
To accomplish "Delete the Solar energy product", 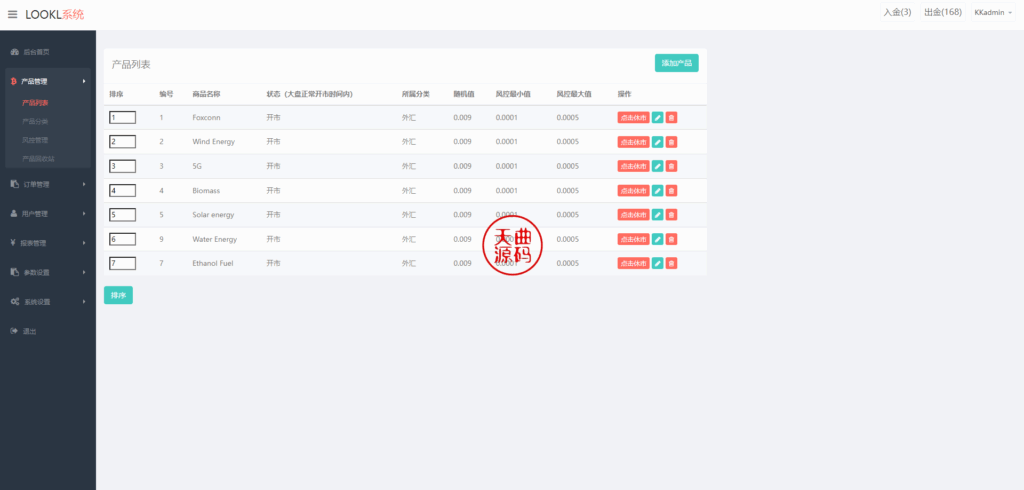I will coord(671,215).
